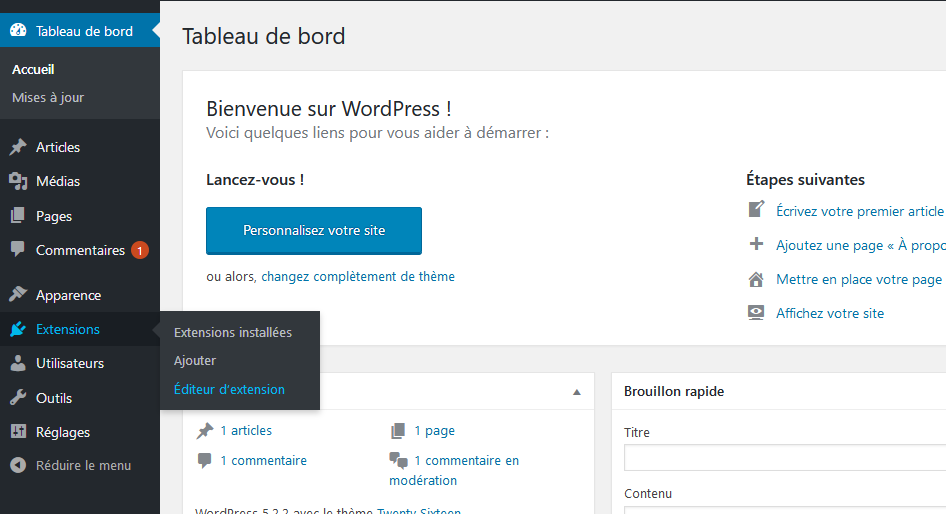
Task: Follow Écrivez votre premier article link
Action: click(860, 211)
